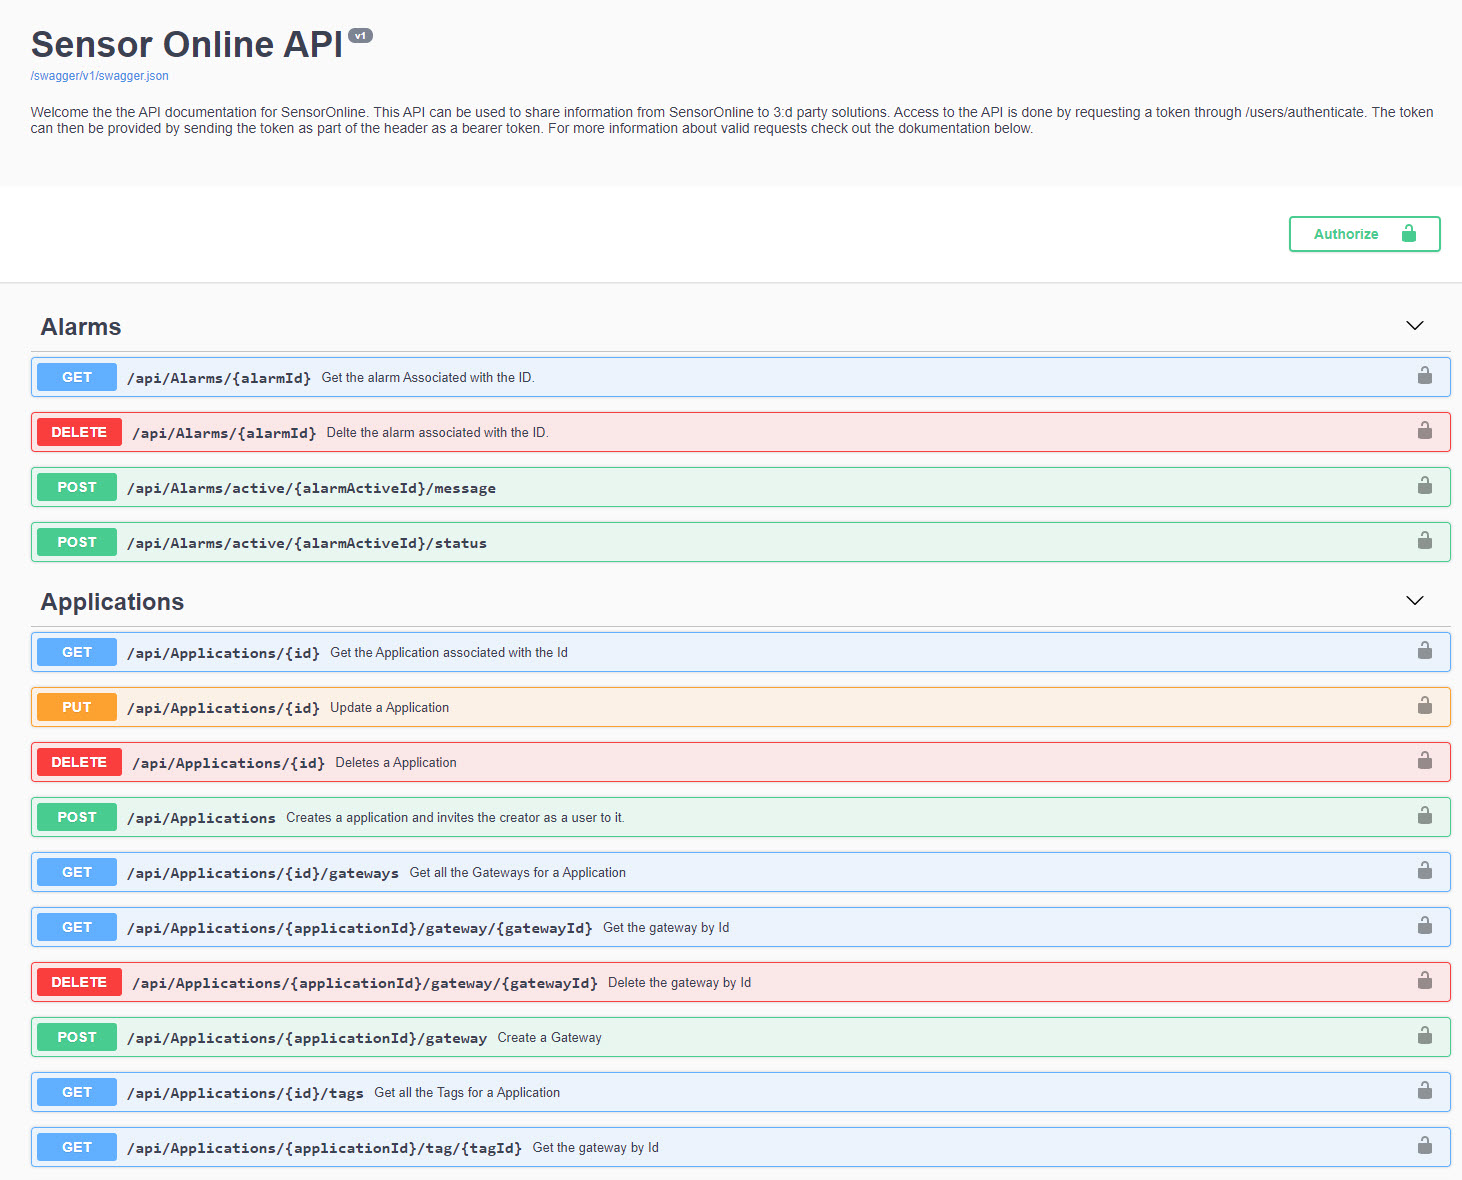
Task: Click DELETE badge for Applications/{id}
Action: pyautogui.click(x=79, y=762)
